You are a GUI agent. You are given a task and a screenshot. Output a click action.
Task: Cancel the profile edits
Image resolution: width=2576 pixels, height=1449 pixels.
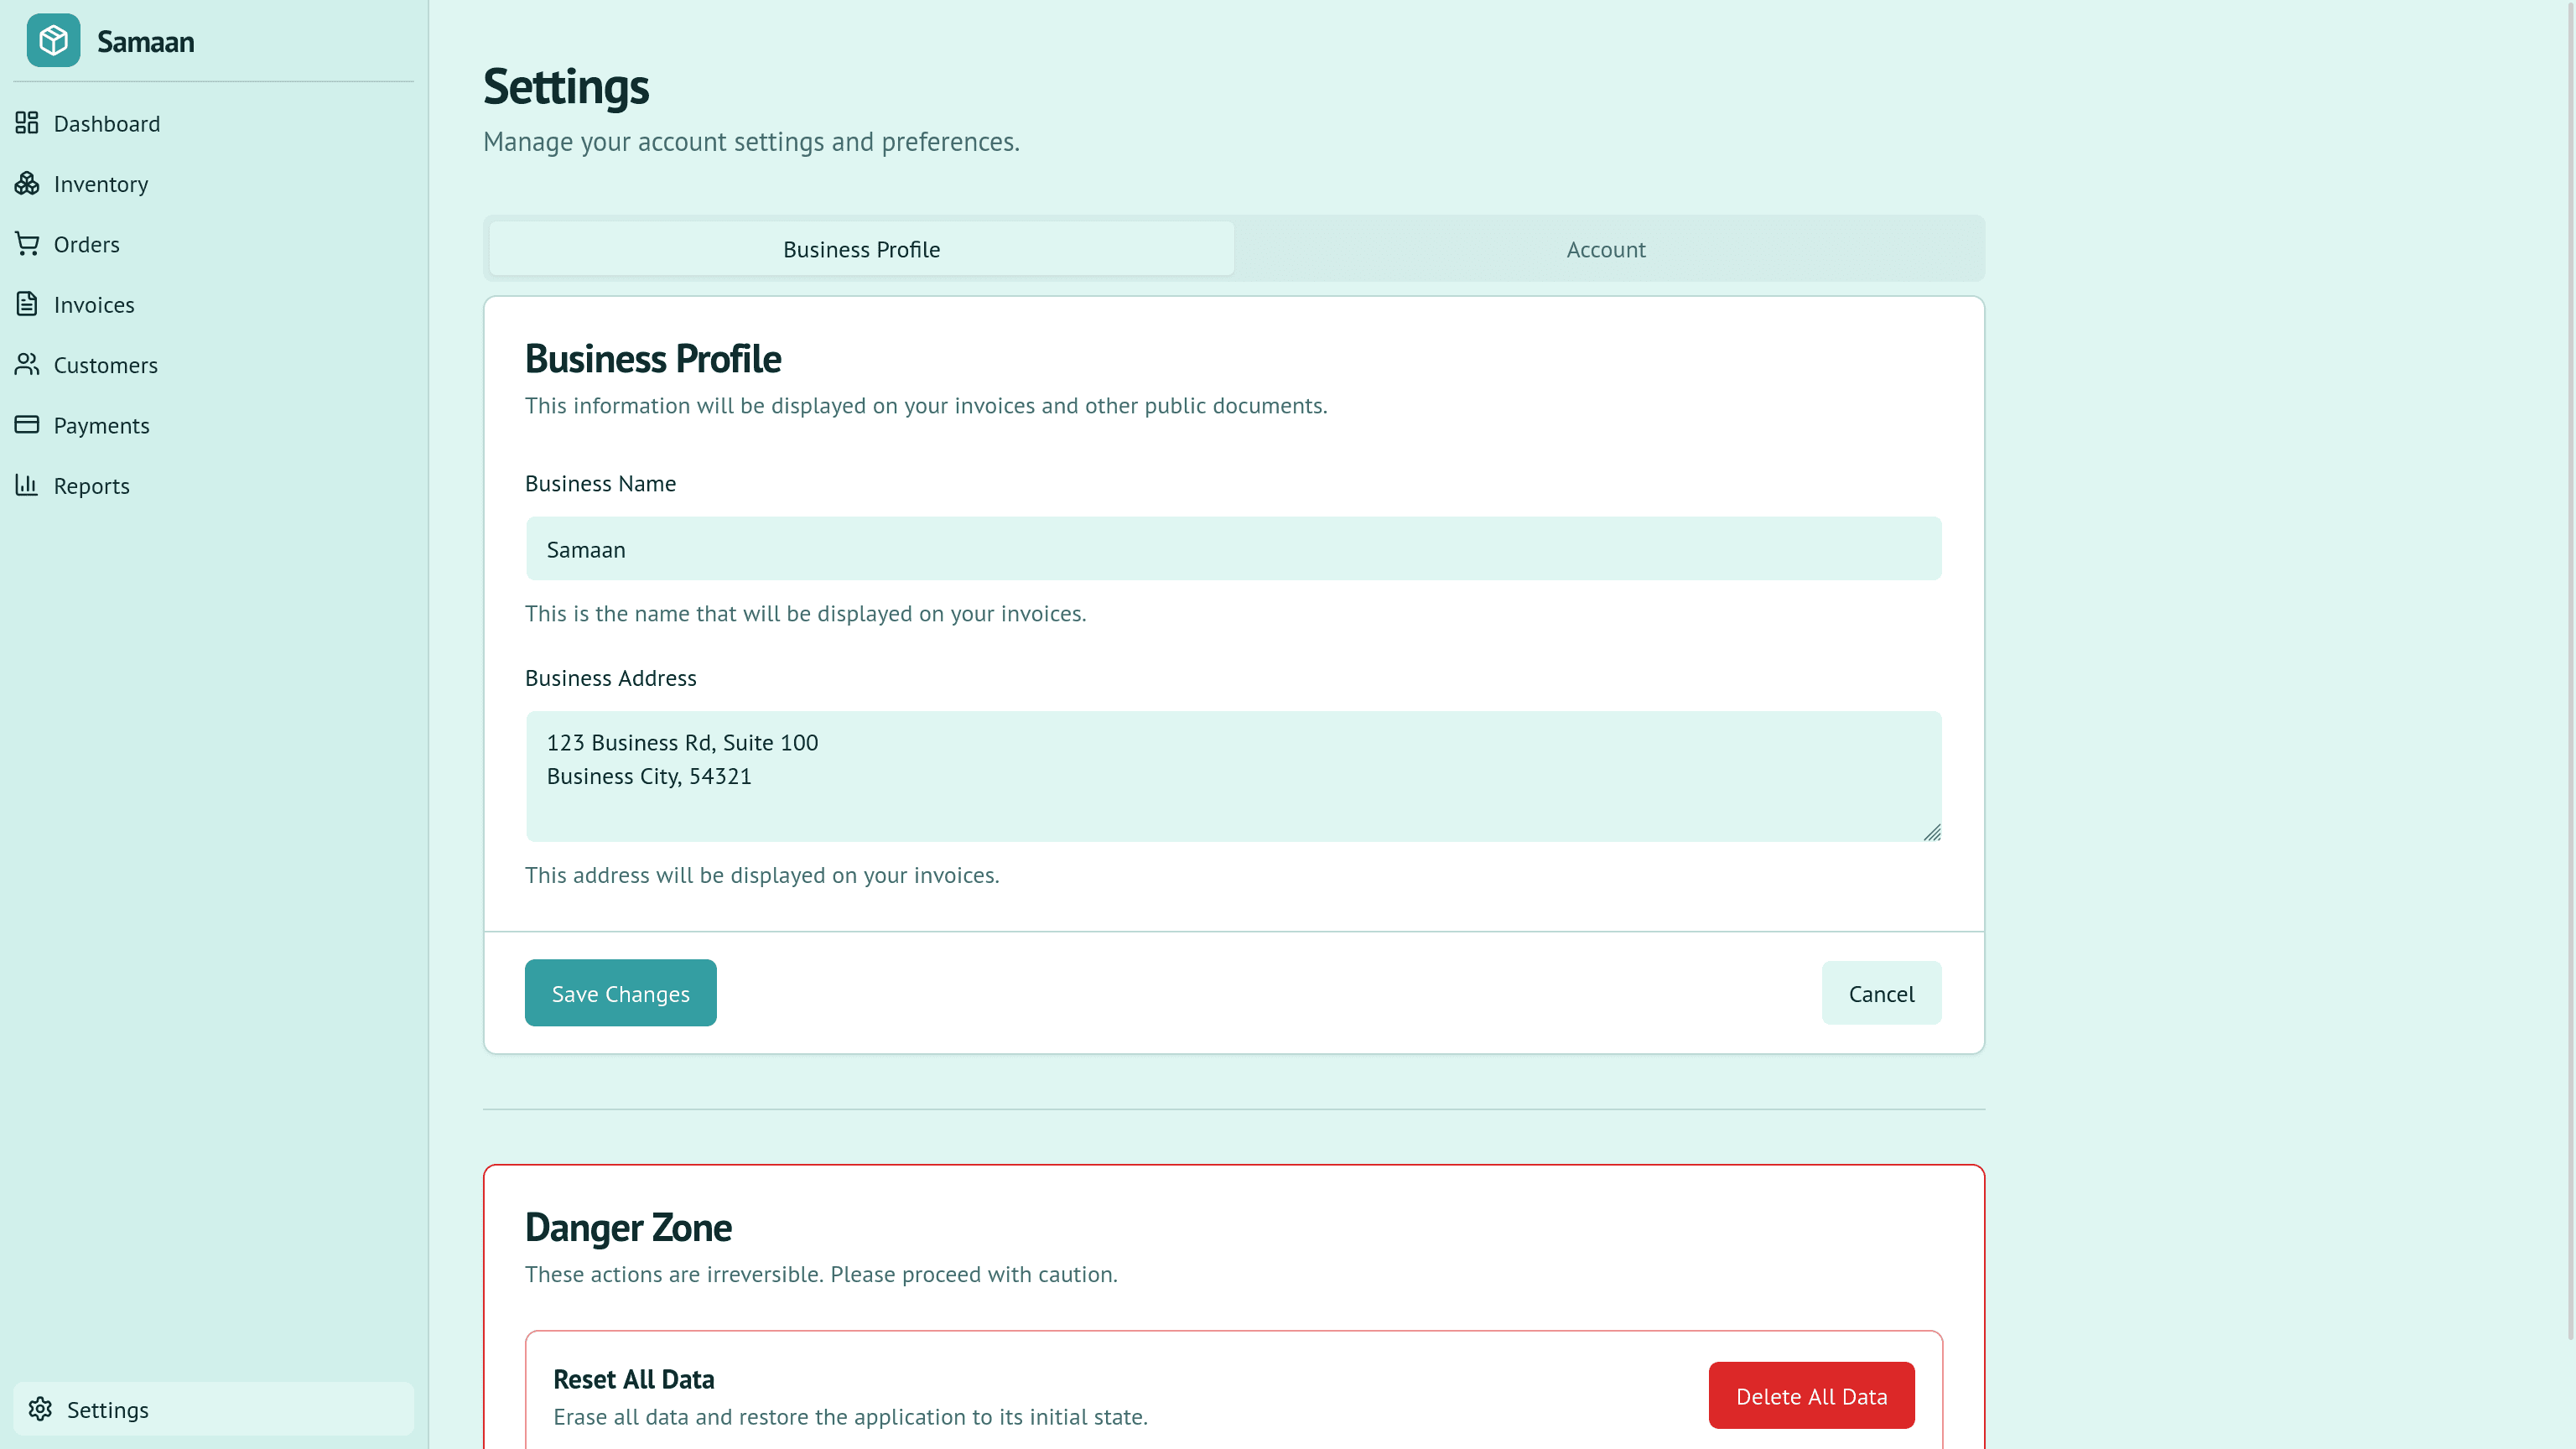click(1881, 993)
